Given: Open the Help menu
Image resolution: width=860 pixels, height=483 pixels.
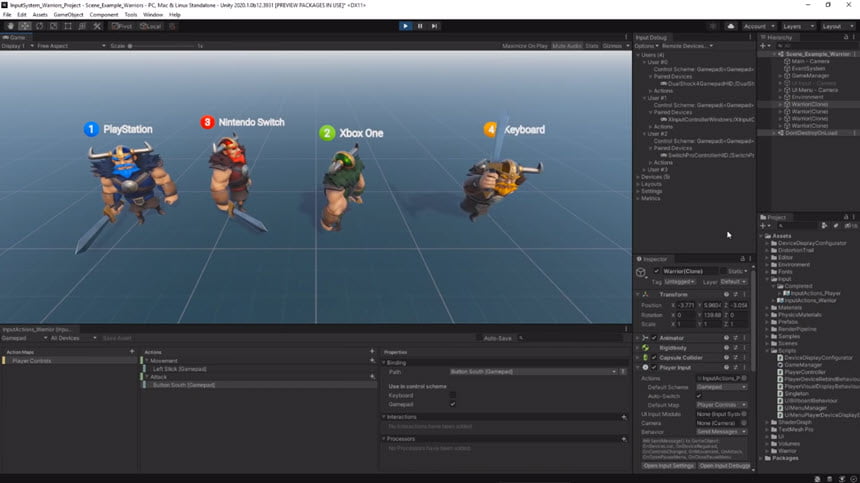Looking at the screenshot, I should pos(174,15).
